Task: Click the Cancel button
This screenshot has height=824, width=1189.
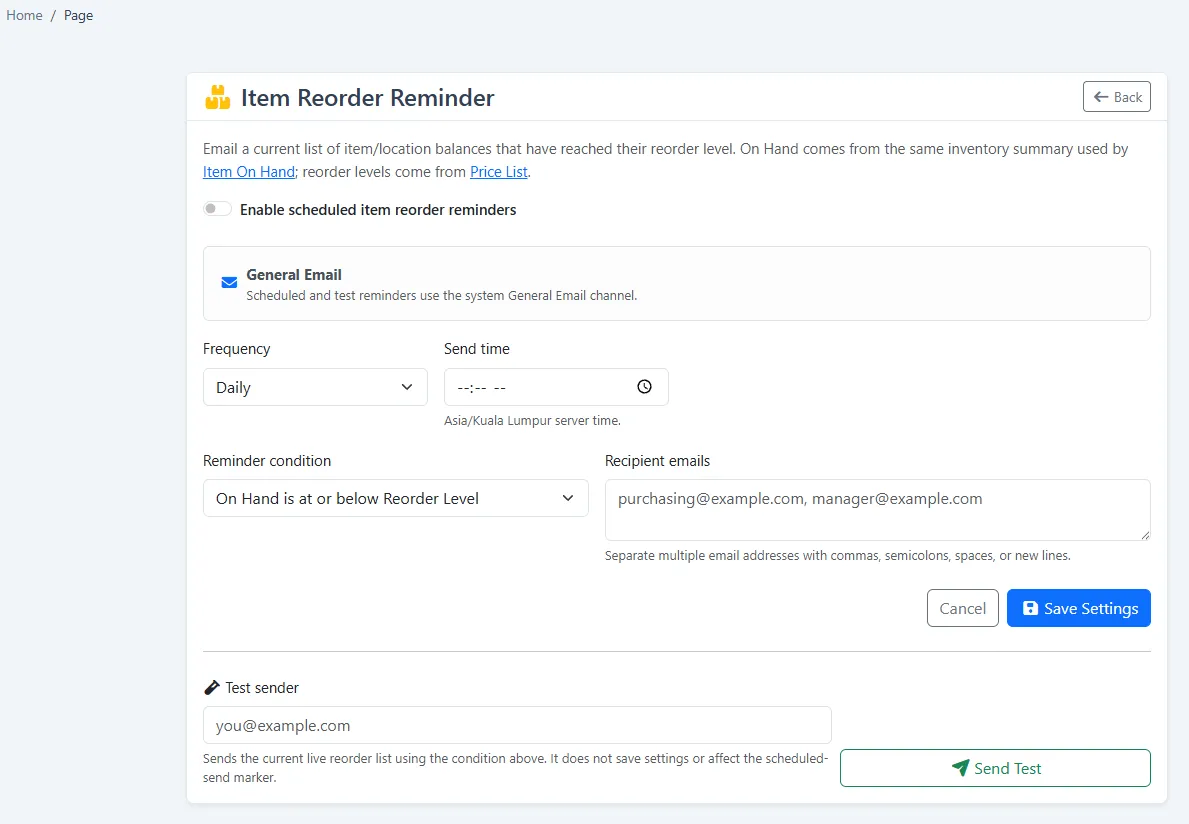Action: coord(962,608)
